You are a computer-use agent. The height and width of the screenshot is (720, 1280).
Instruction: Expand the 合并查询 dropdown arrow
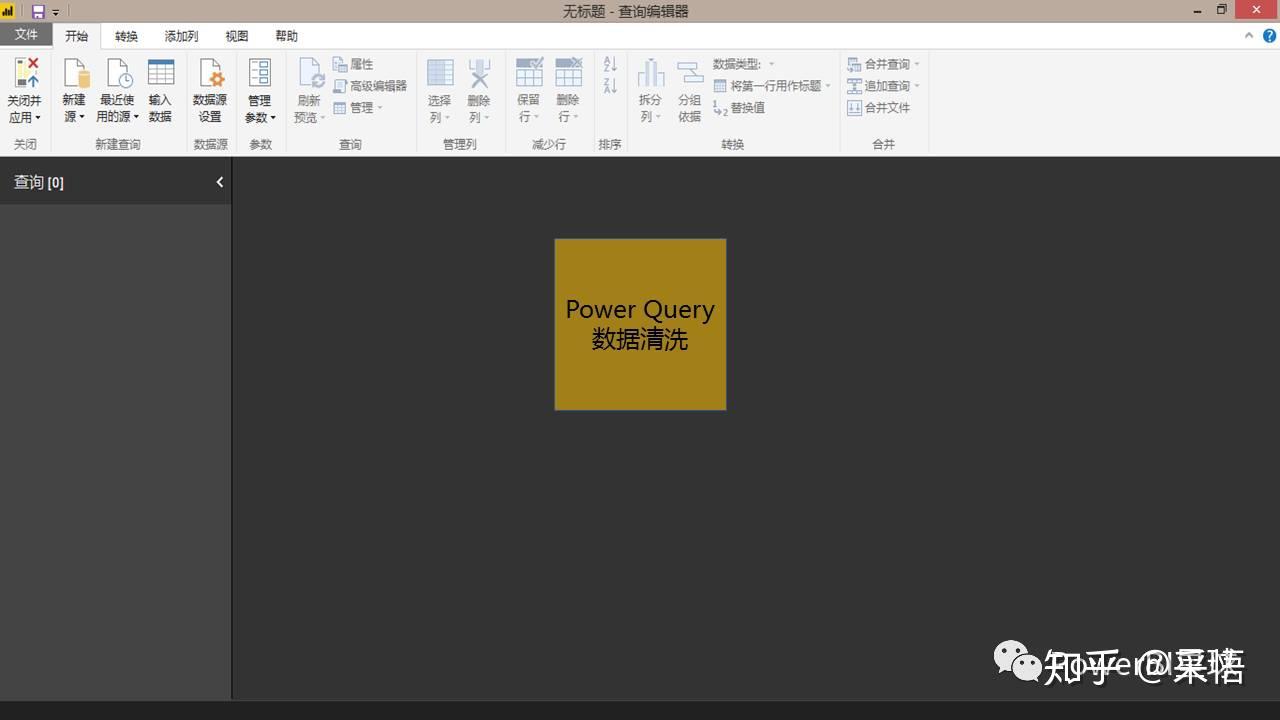(x=917, y=64)
